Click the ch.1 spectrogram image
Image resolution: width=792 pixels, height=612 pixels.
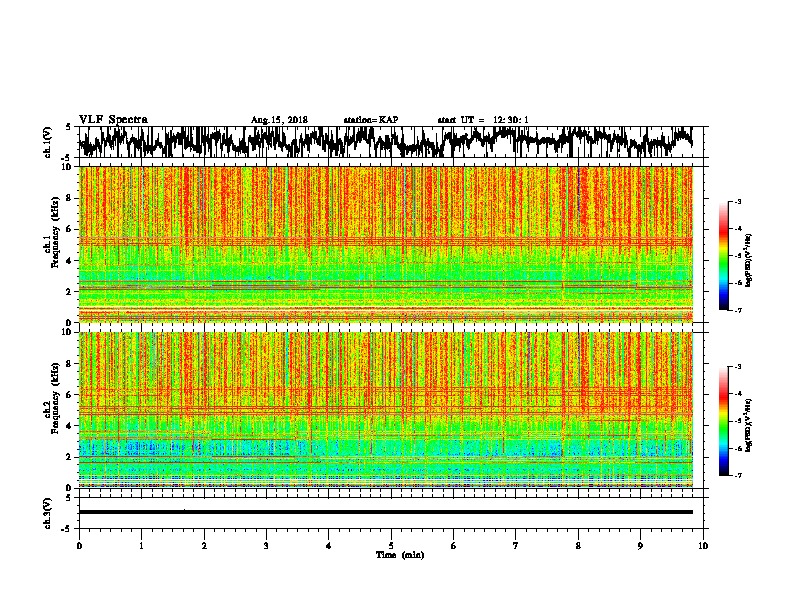pos(386,244)
